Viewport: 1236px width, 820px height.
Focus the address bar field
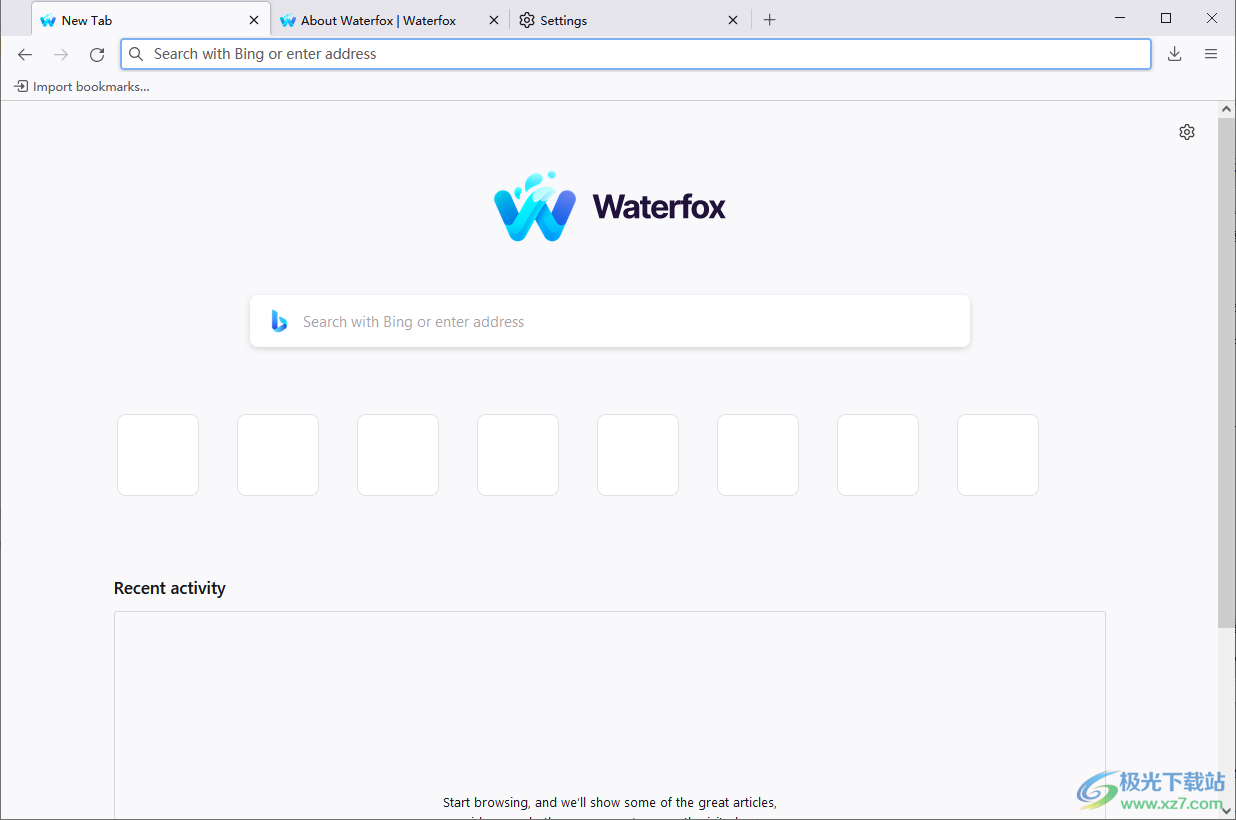point(636,54)
